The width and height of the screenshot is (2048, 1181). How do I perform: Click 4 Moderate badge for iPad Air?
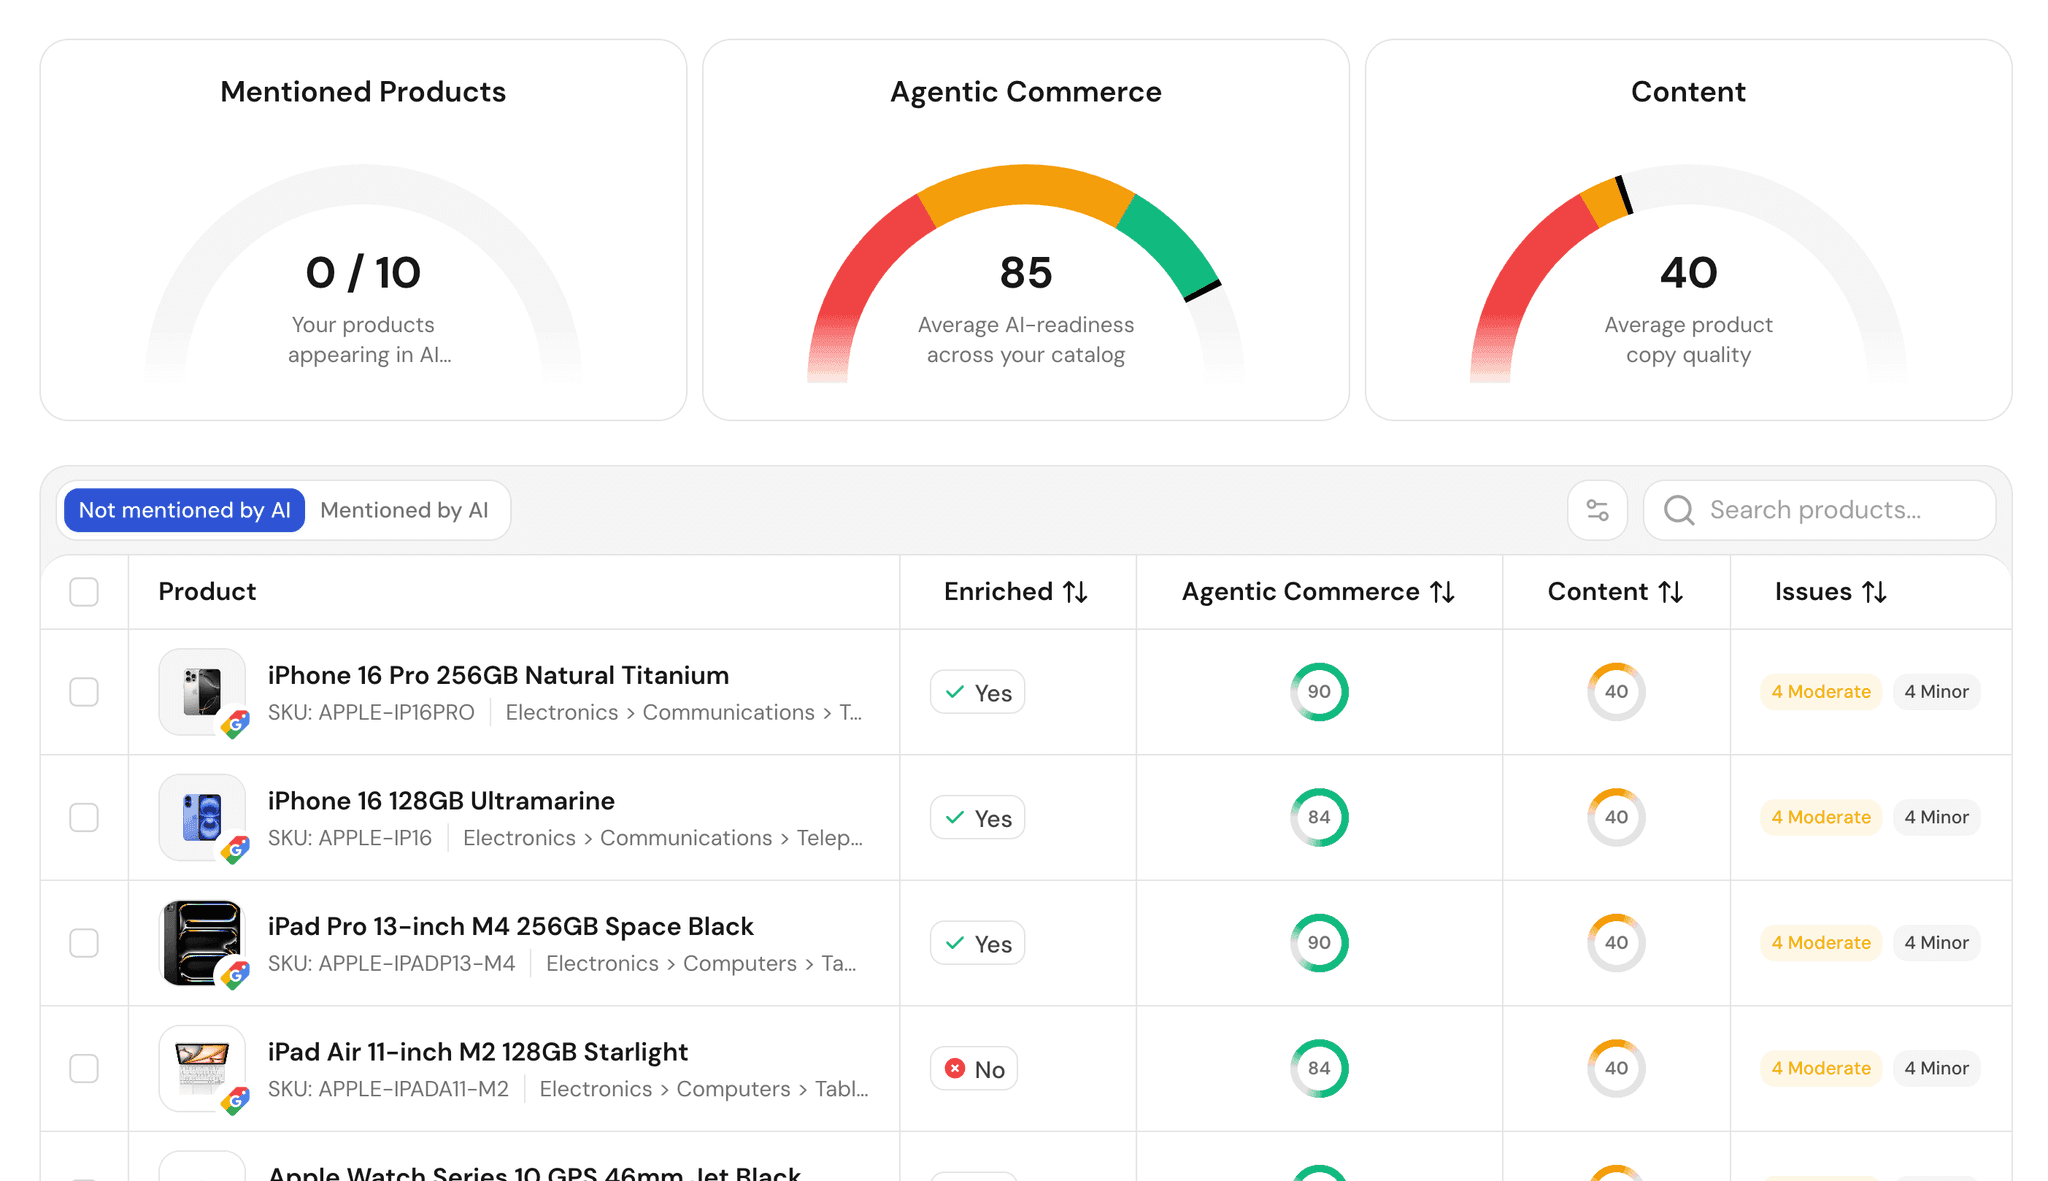point(1821,1068)
